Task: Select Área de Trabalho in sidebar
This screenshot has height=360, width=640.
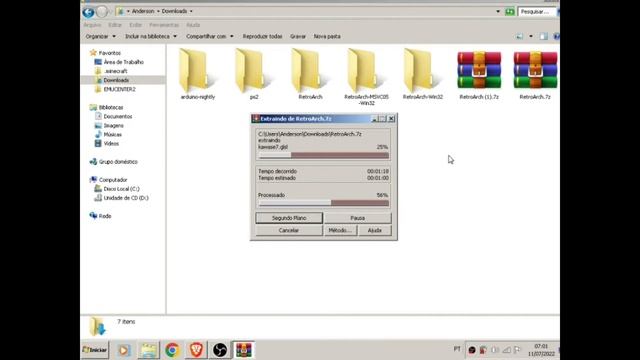Action: click(119, 62)
